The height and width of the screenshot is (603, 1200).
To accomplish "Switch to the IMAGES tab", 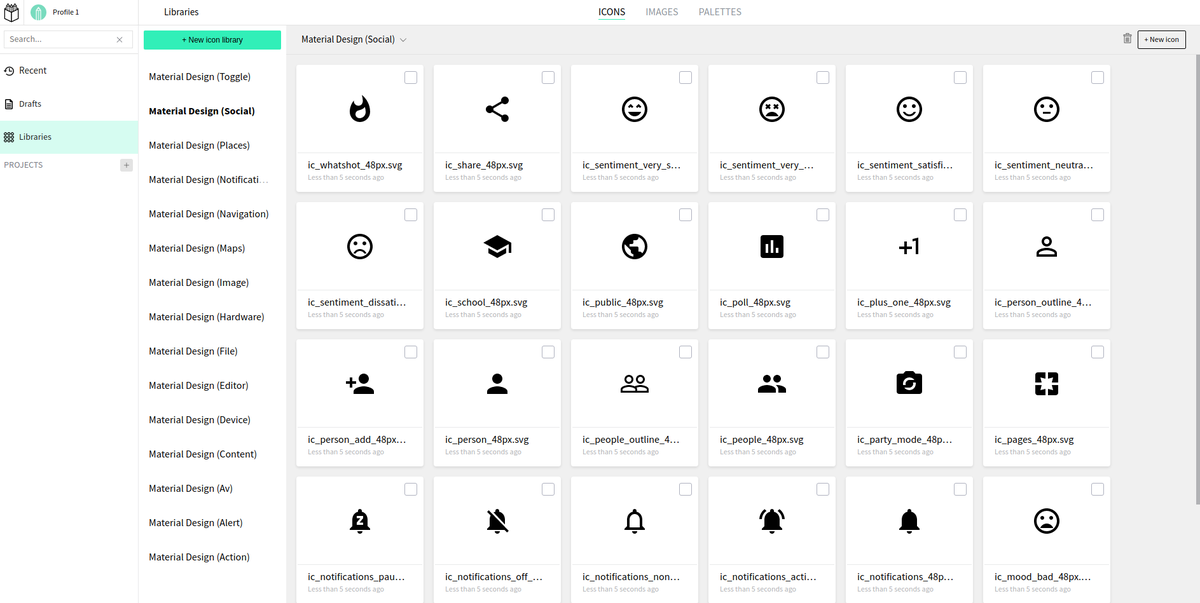I will click(x=662, y=12).
